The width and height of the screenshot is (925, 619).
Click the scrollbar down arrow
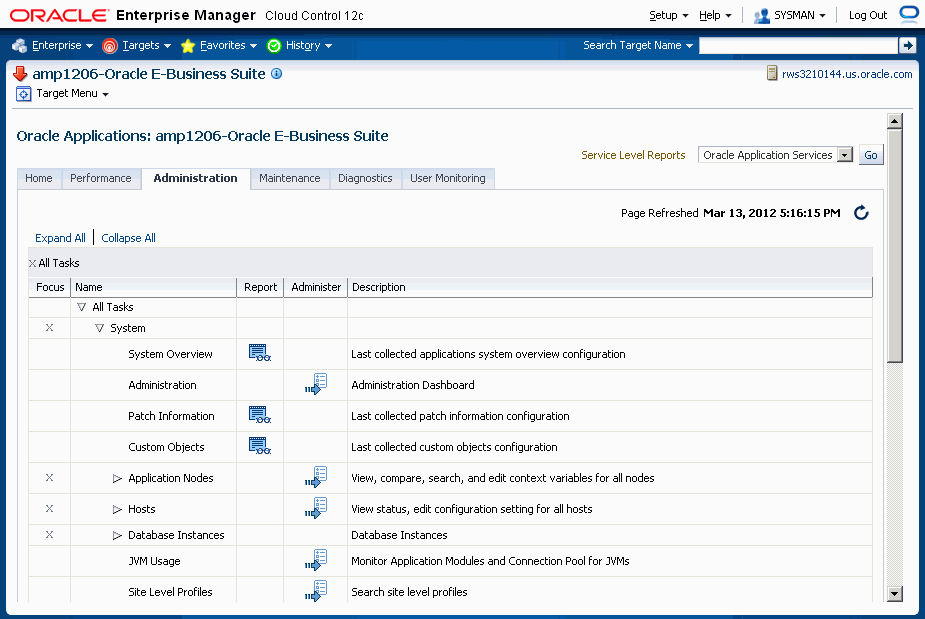pyautogui.click(x=894, y=594)
